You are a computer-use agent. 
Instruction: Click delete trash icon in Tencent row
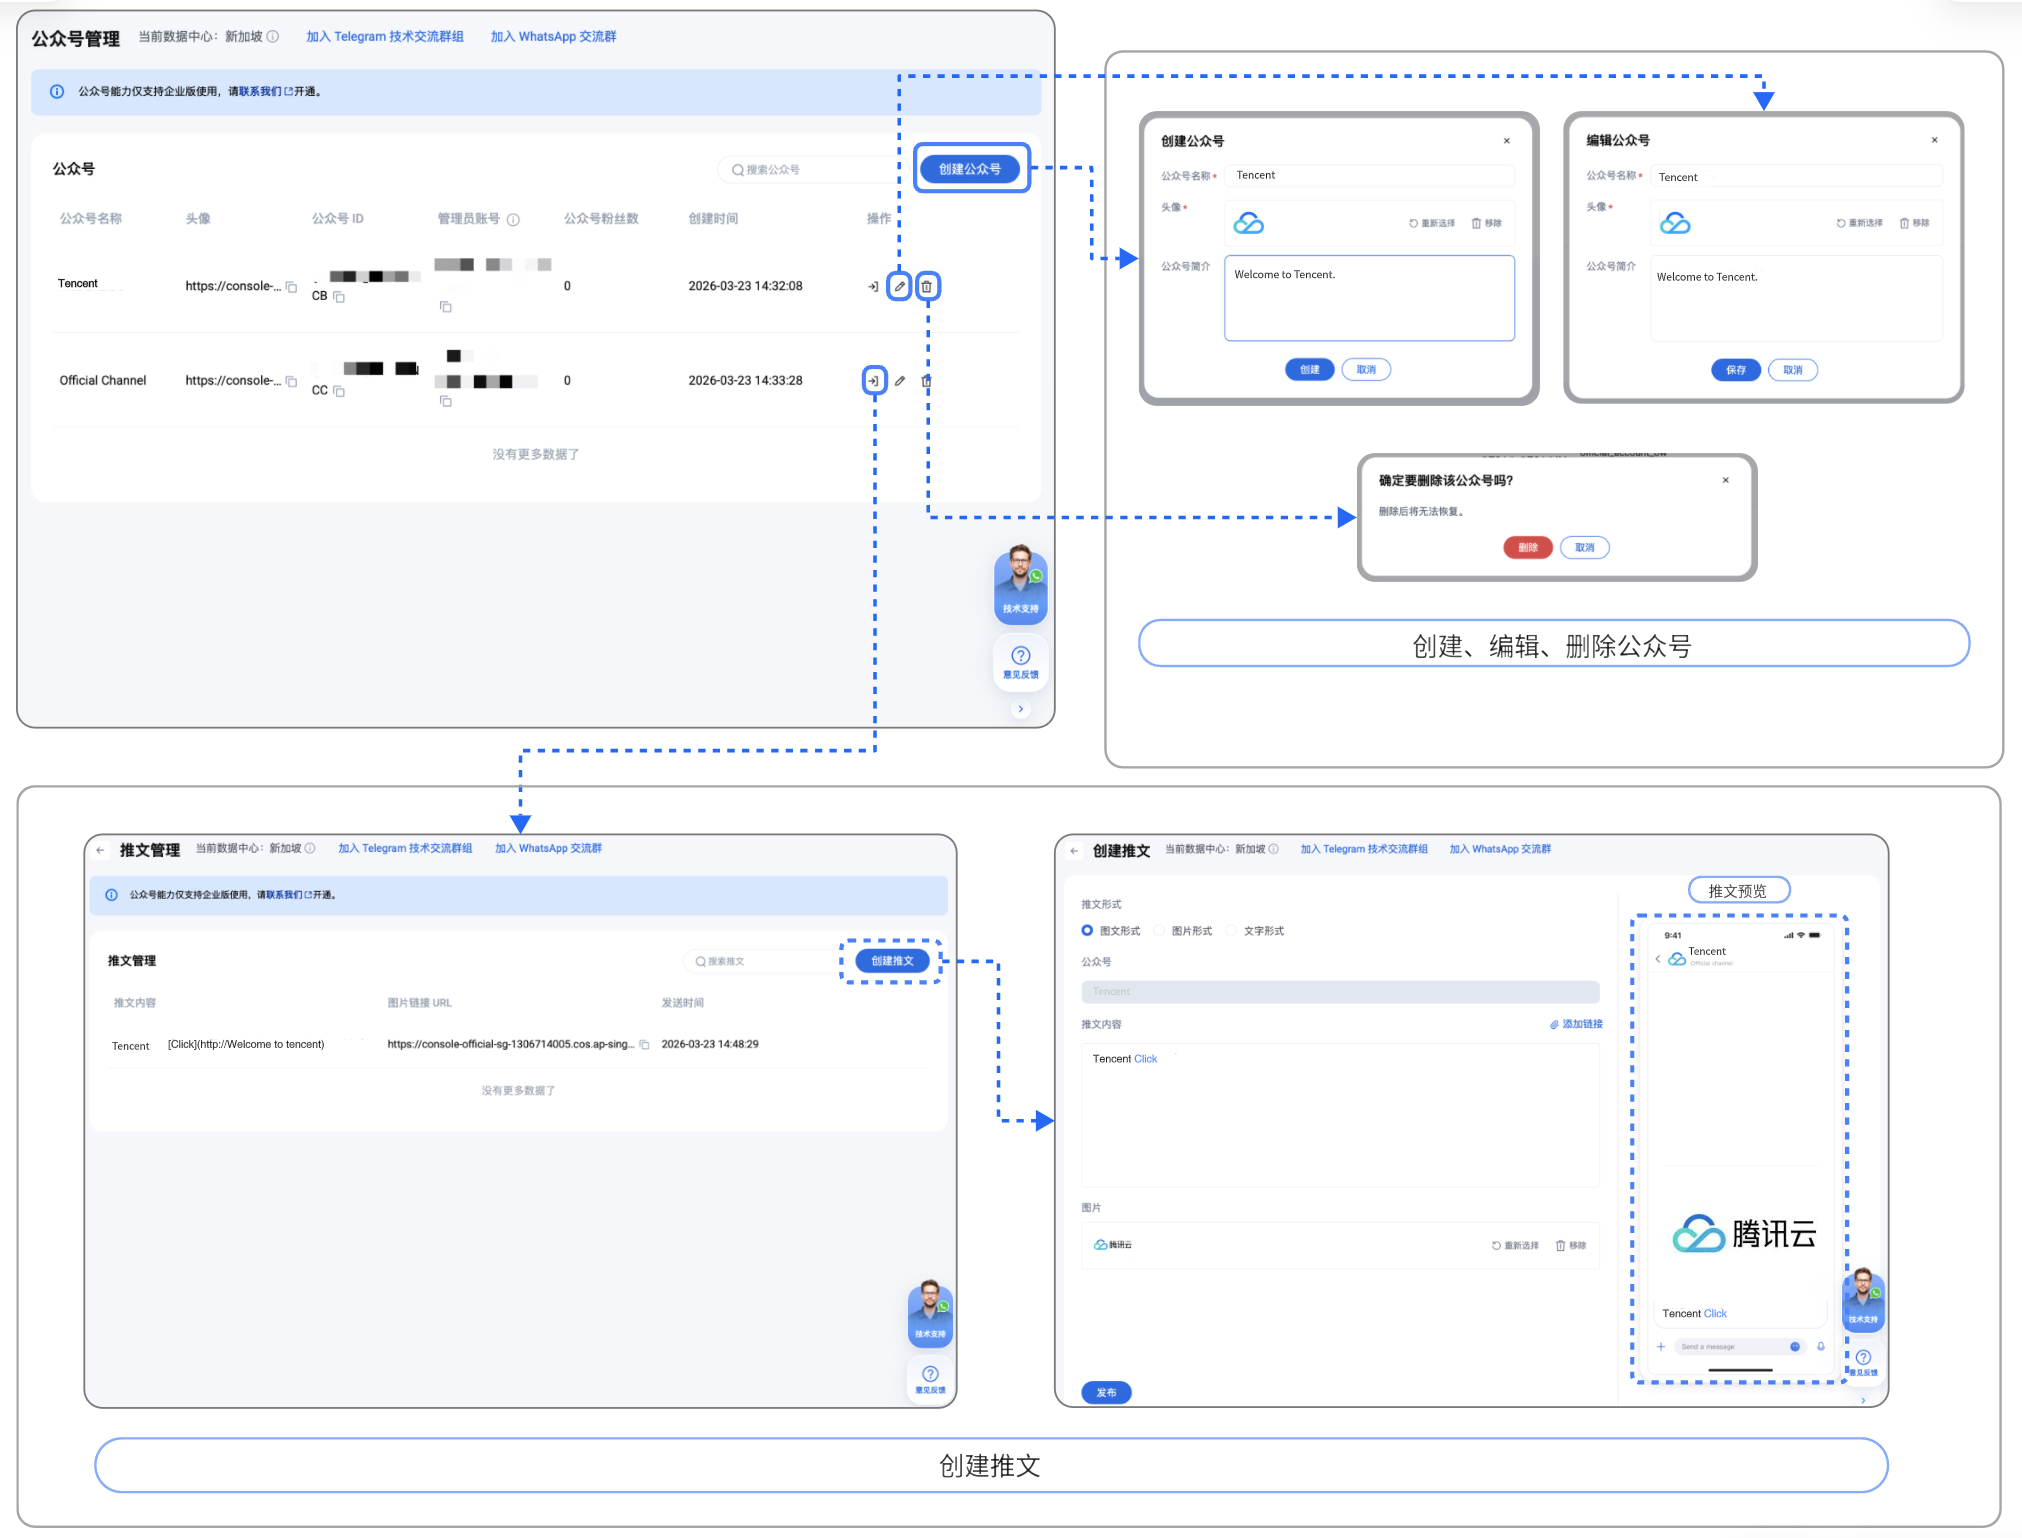click(927, 287)
